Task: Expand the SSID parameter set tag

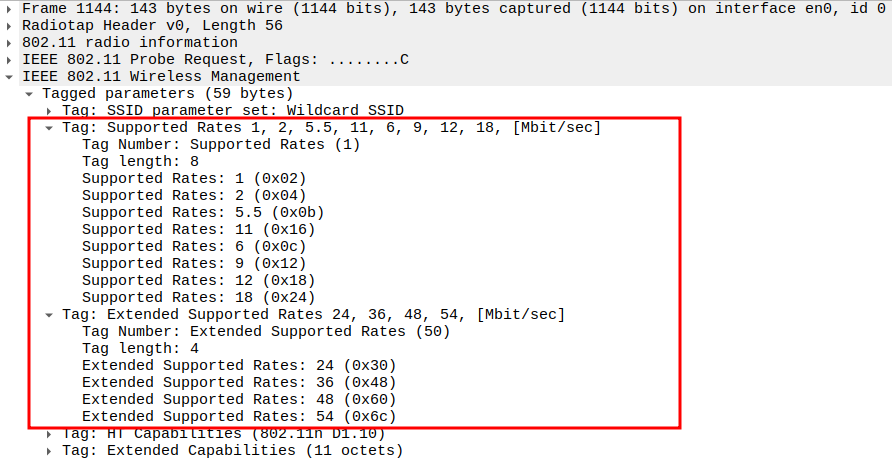Action: [49, 110]
